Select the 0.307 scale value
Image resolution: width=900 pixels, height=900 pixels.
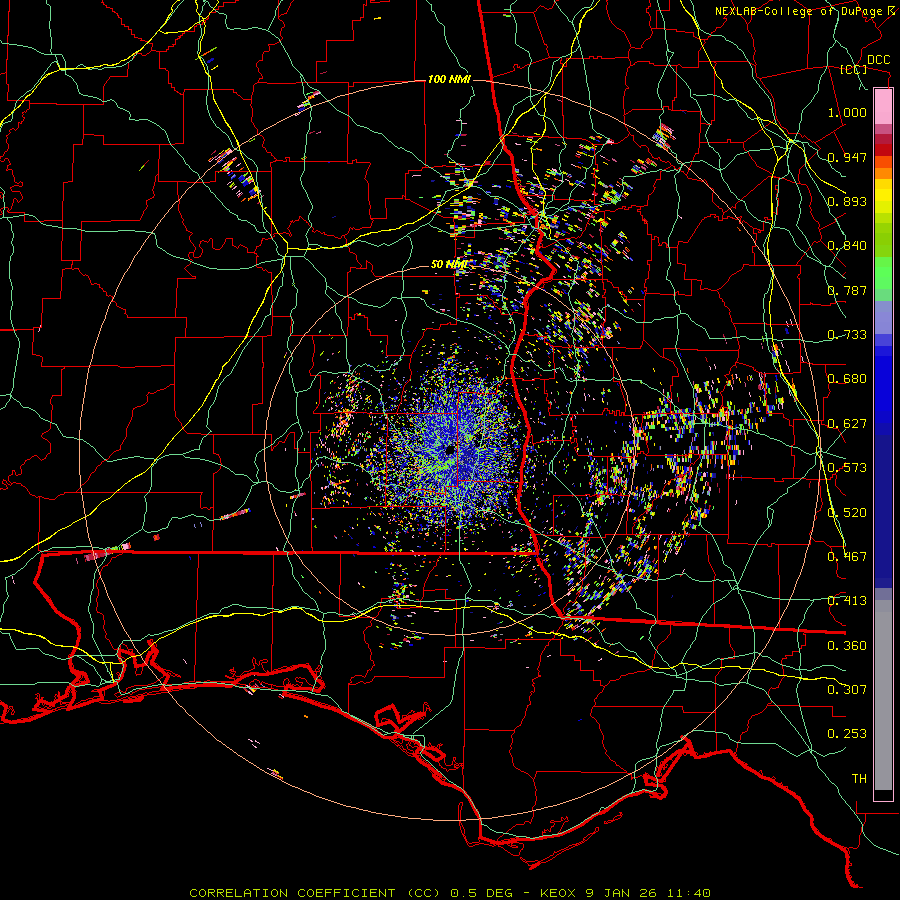click(847, 690)
